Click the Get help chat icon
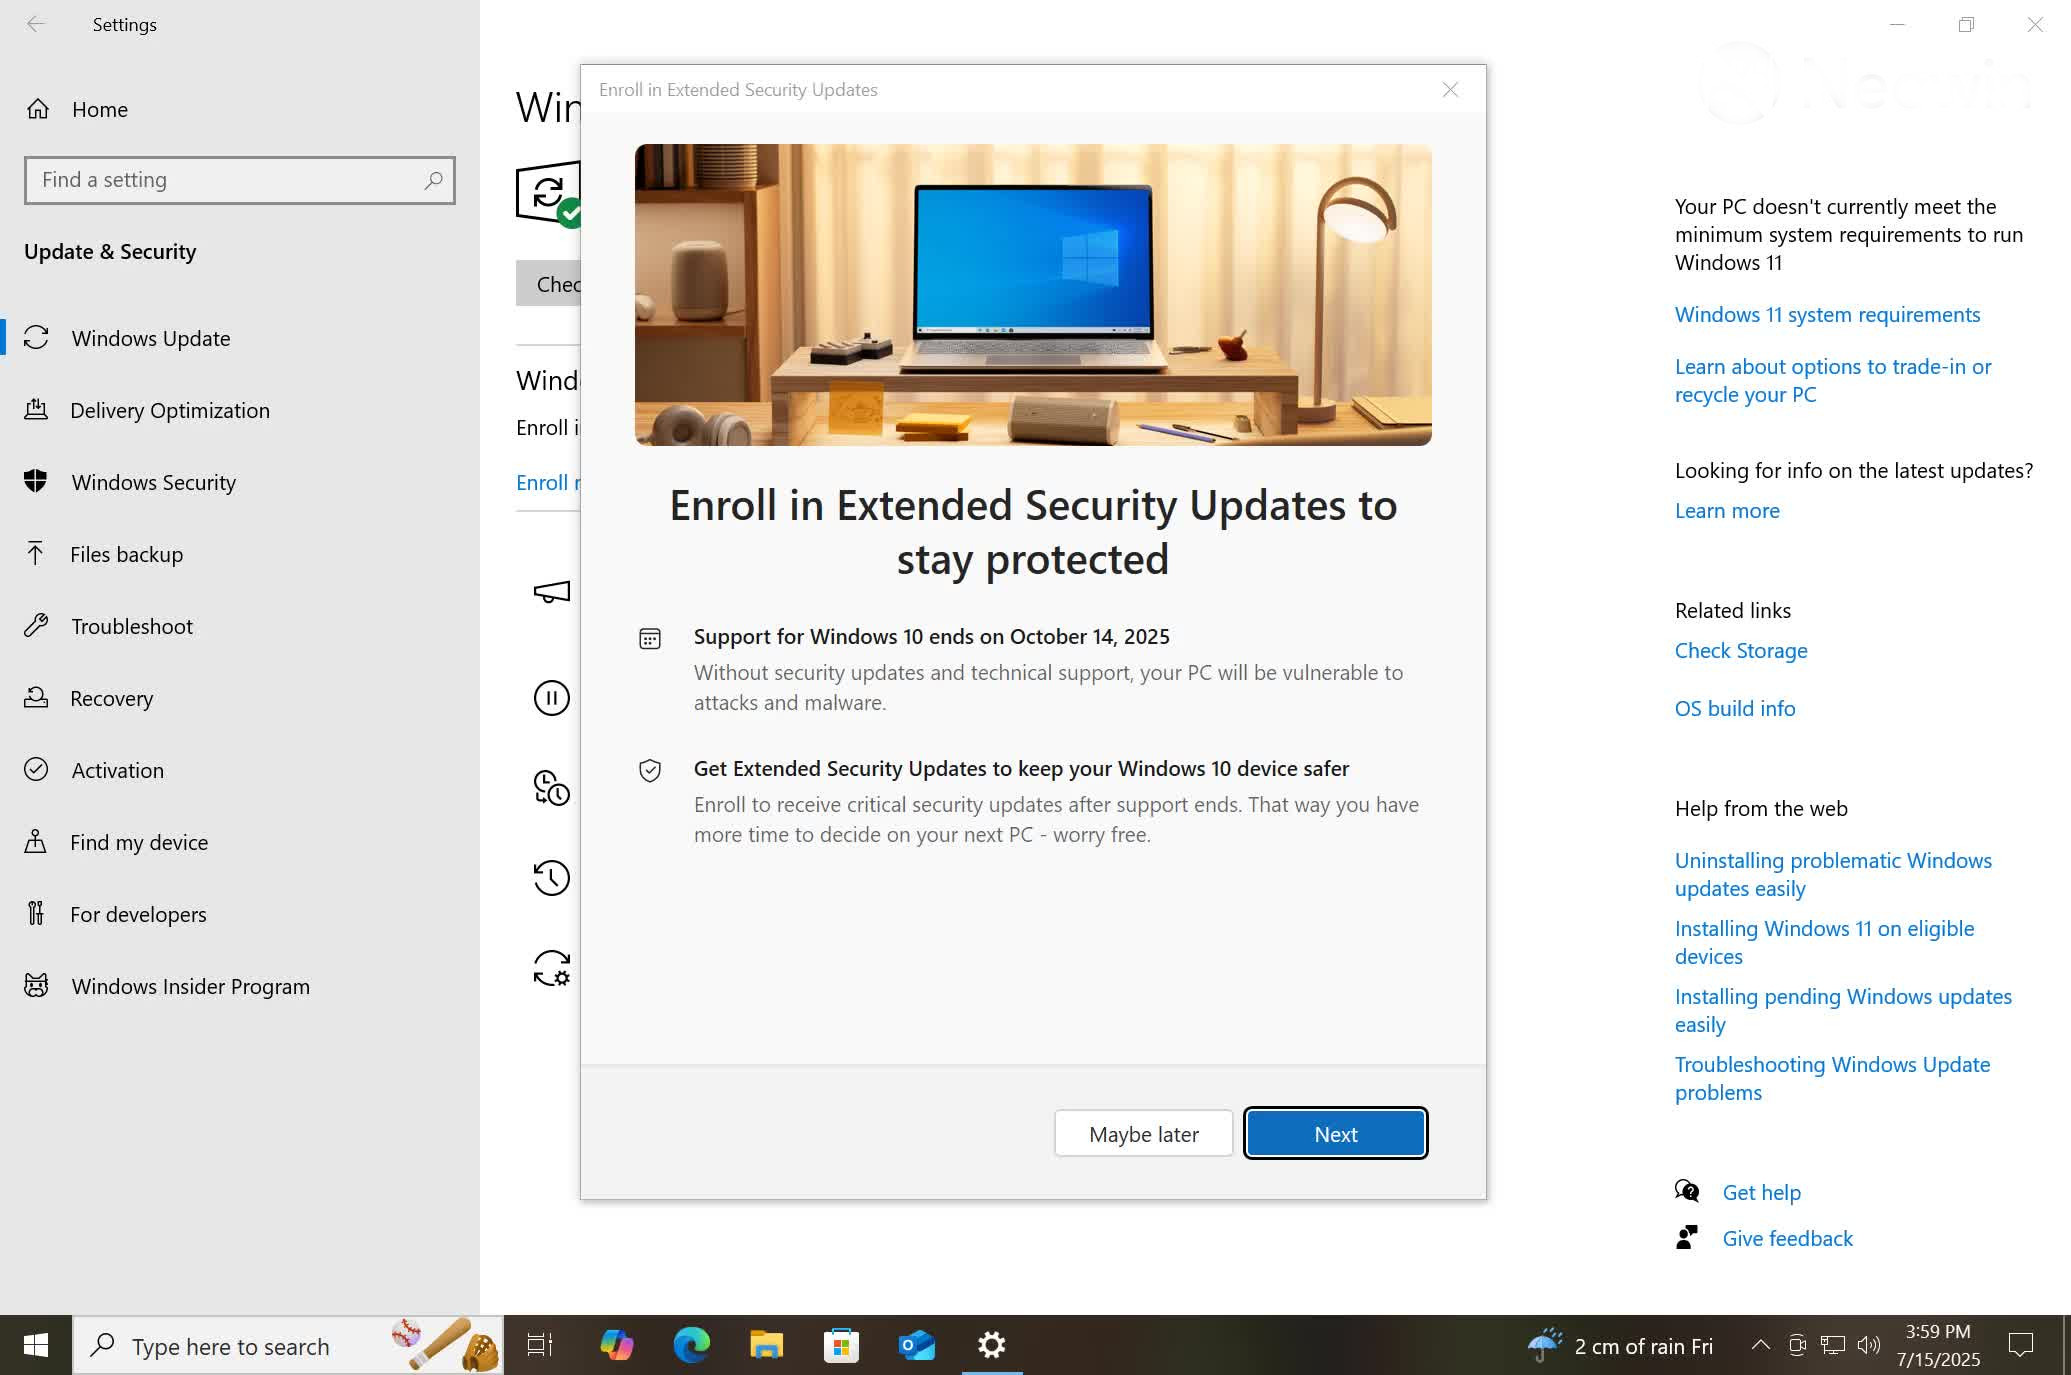 click(1687, 1191)
